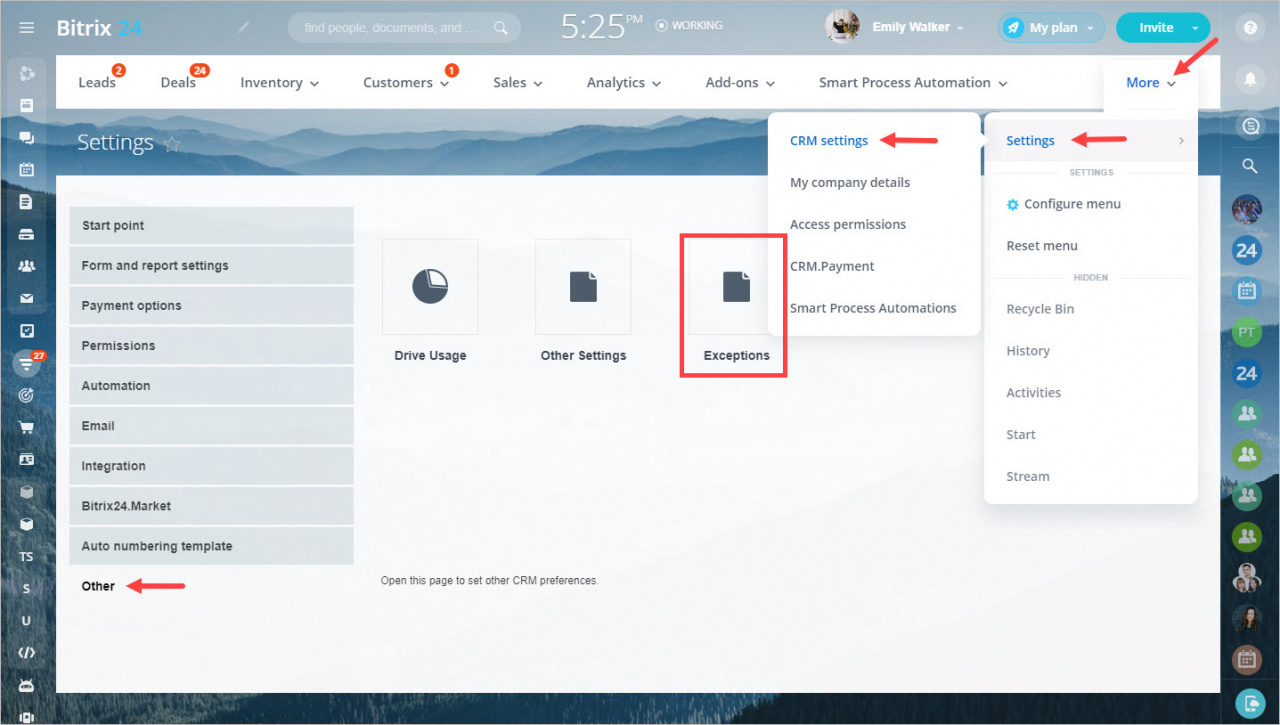This screenshot has width=1280, height=725.
Task: Open the document icon in left sidebar
Action: coord(27,202)
